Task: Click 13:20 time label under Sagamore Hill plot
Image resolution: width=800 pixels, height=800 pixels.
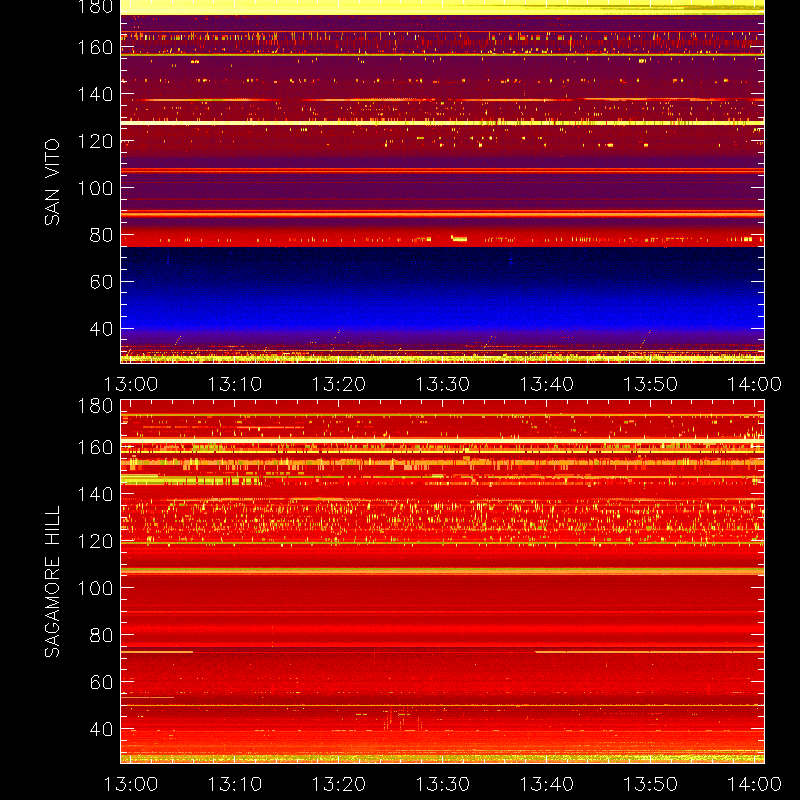Action: [339, 784]
